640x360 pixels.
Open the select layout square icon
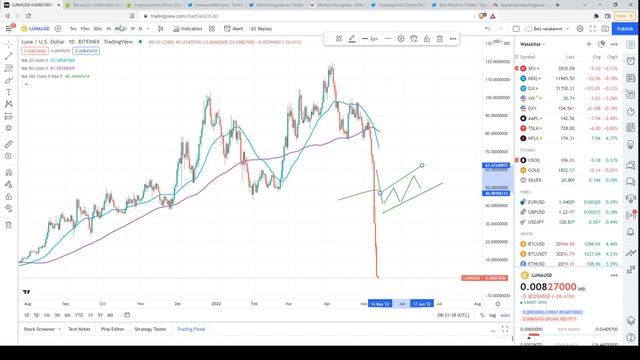coord(516,29)
